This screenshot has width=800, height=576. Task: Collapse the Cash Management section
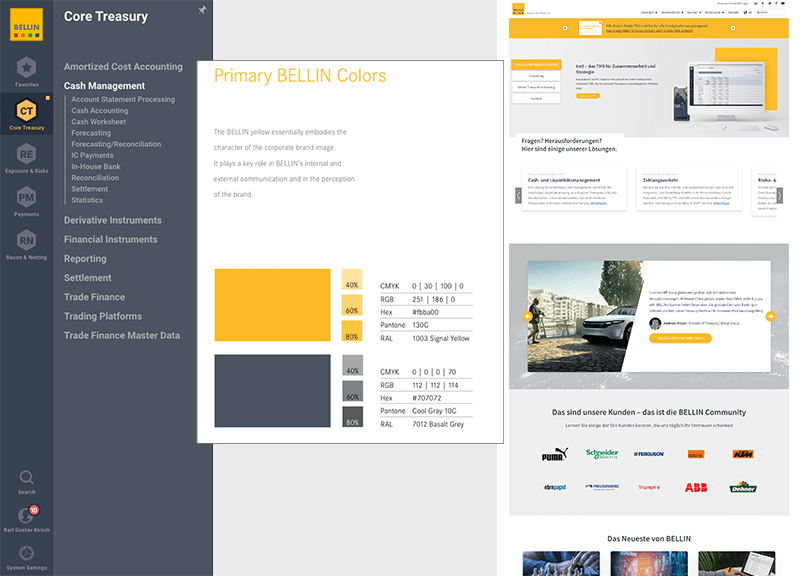pos(104,86)
